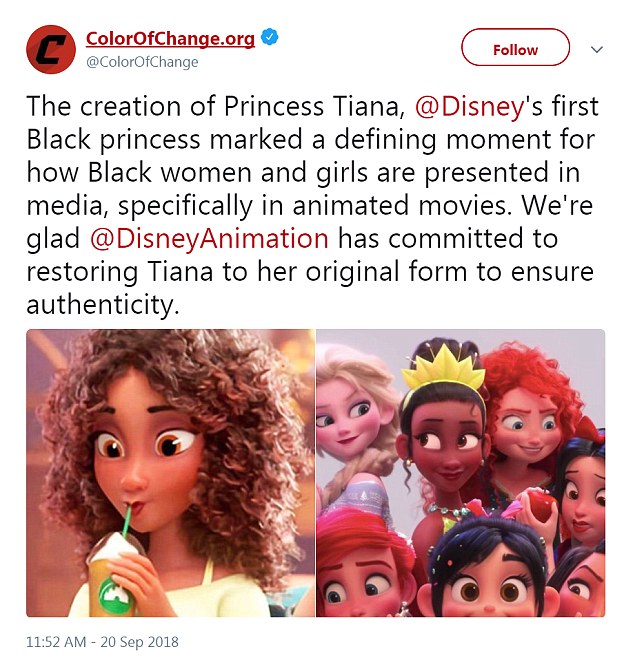
Task: Open the ColorOfChange profile avatar
Action: (x=51, y=49)
